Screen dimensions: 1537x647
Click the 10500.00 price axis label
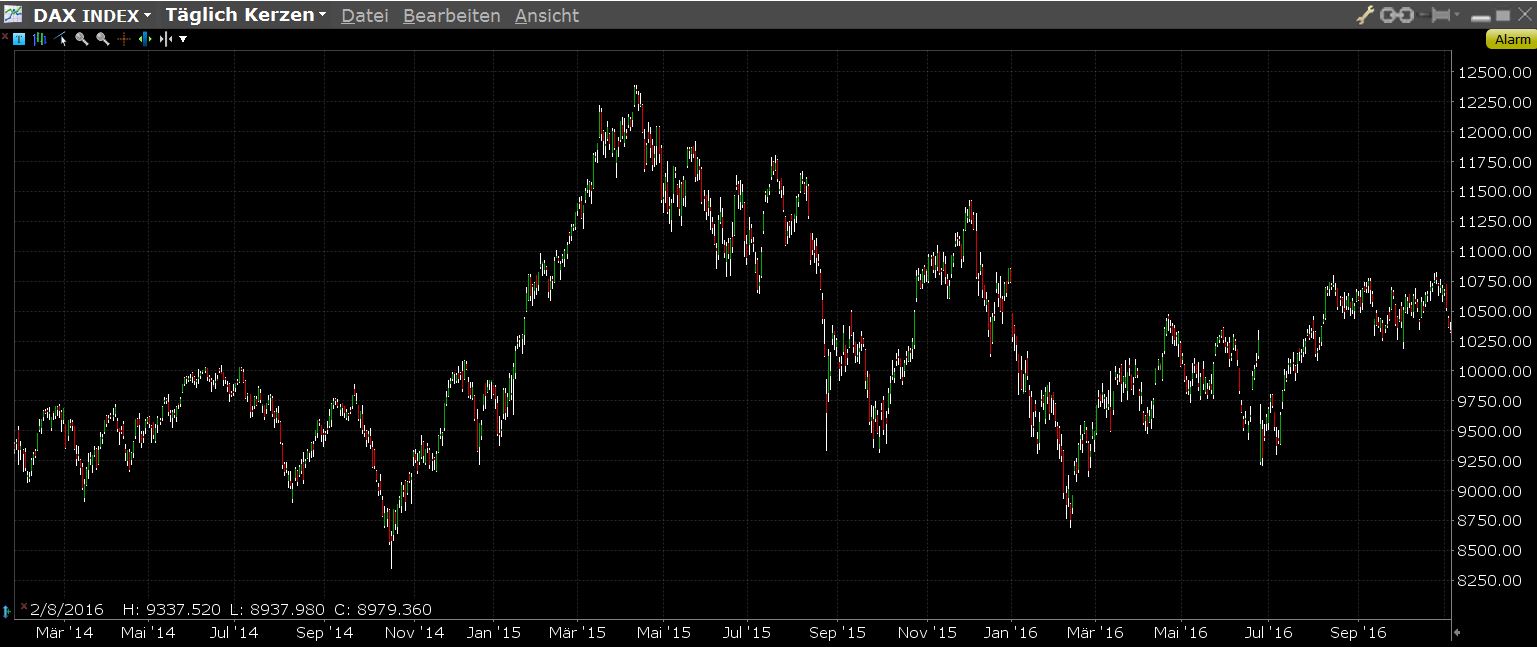coord(1495,312)
